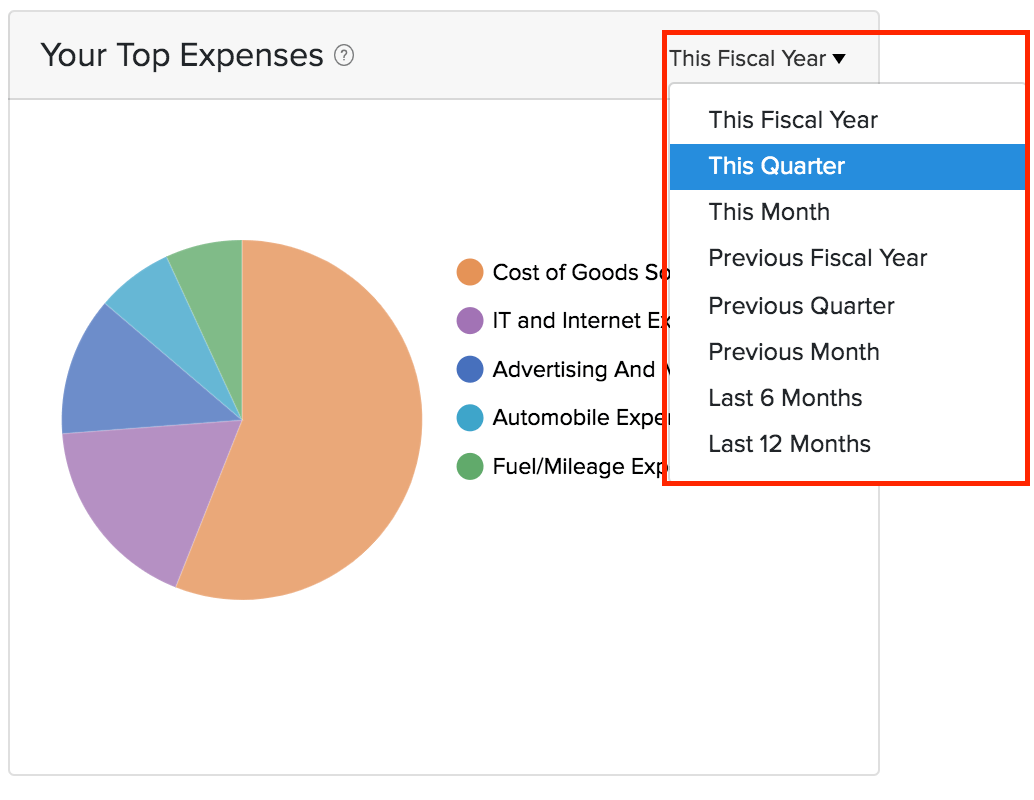
Task: Select the Last 12 Months option
Action: pos(789,444)
